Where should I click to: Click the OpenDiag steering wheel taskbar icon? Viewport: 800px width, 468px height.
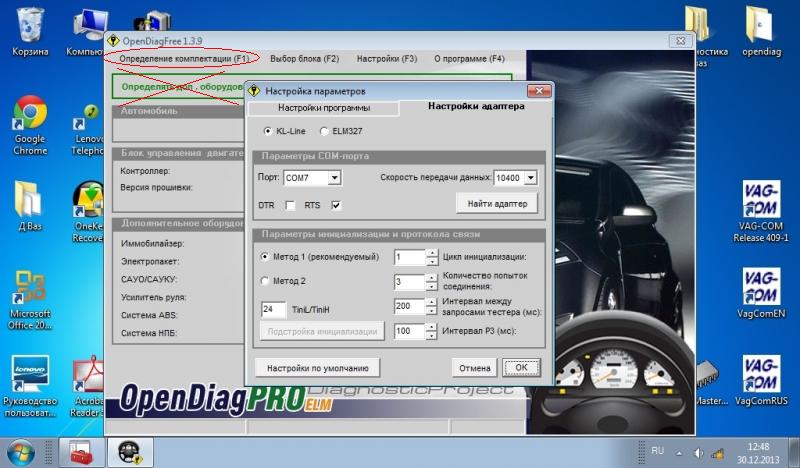[x=130, y=453]
